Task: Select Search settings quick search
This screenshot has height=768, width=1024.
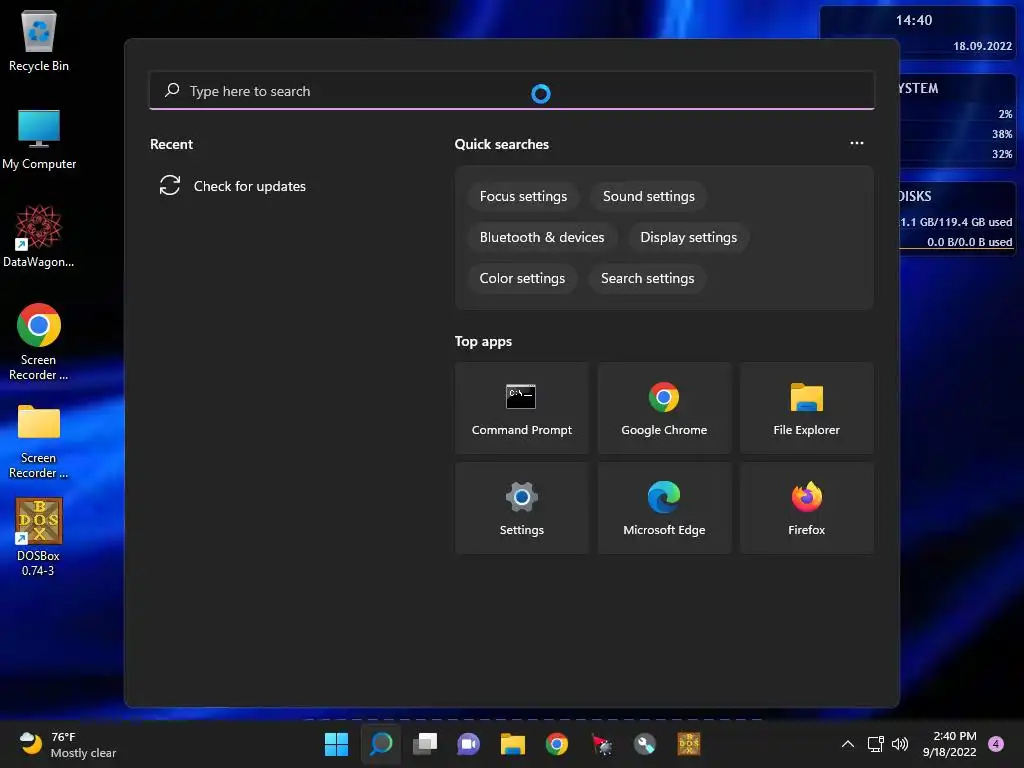Action: [647, 278]
